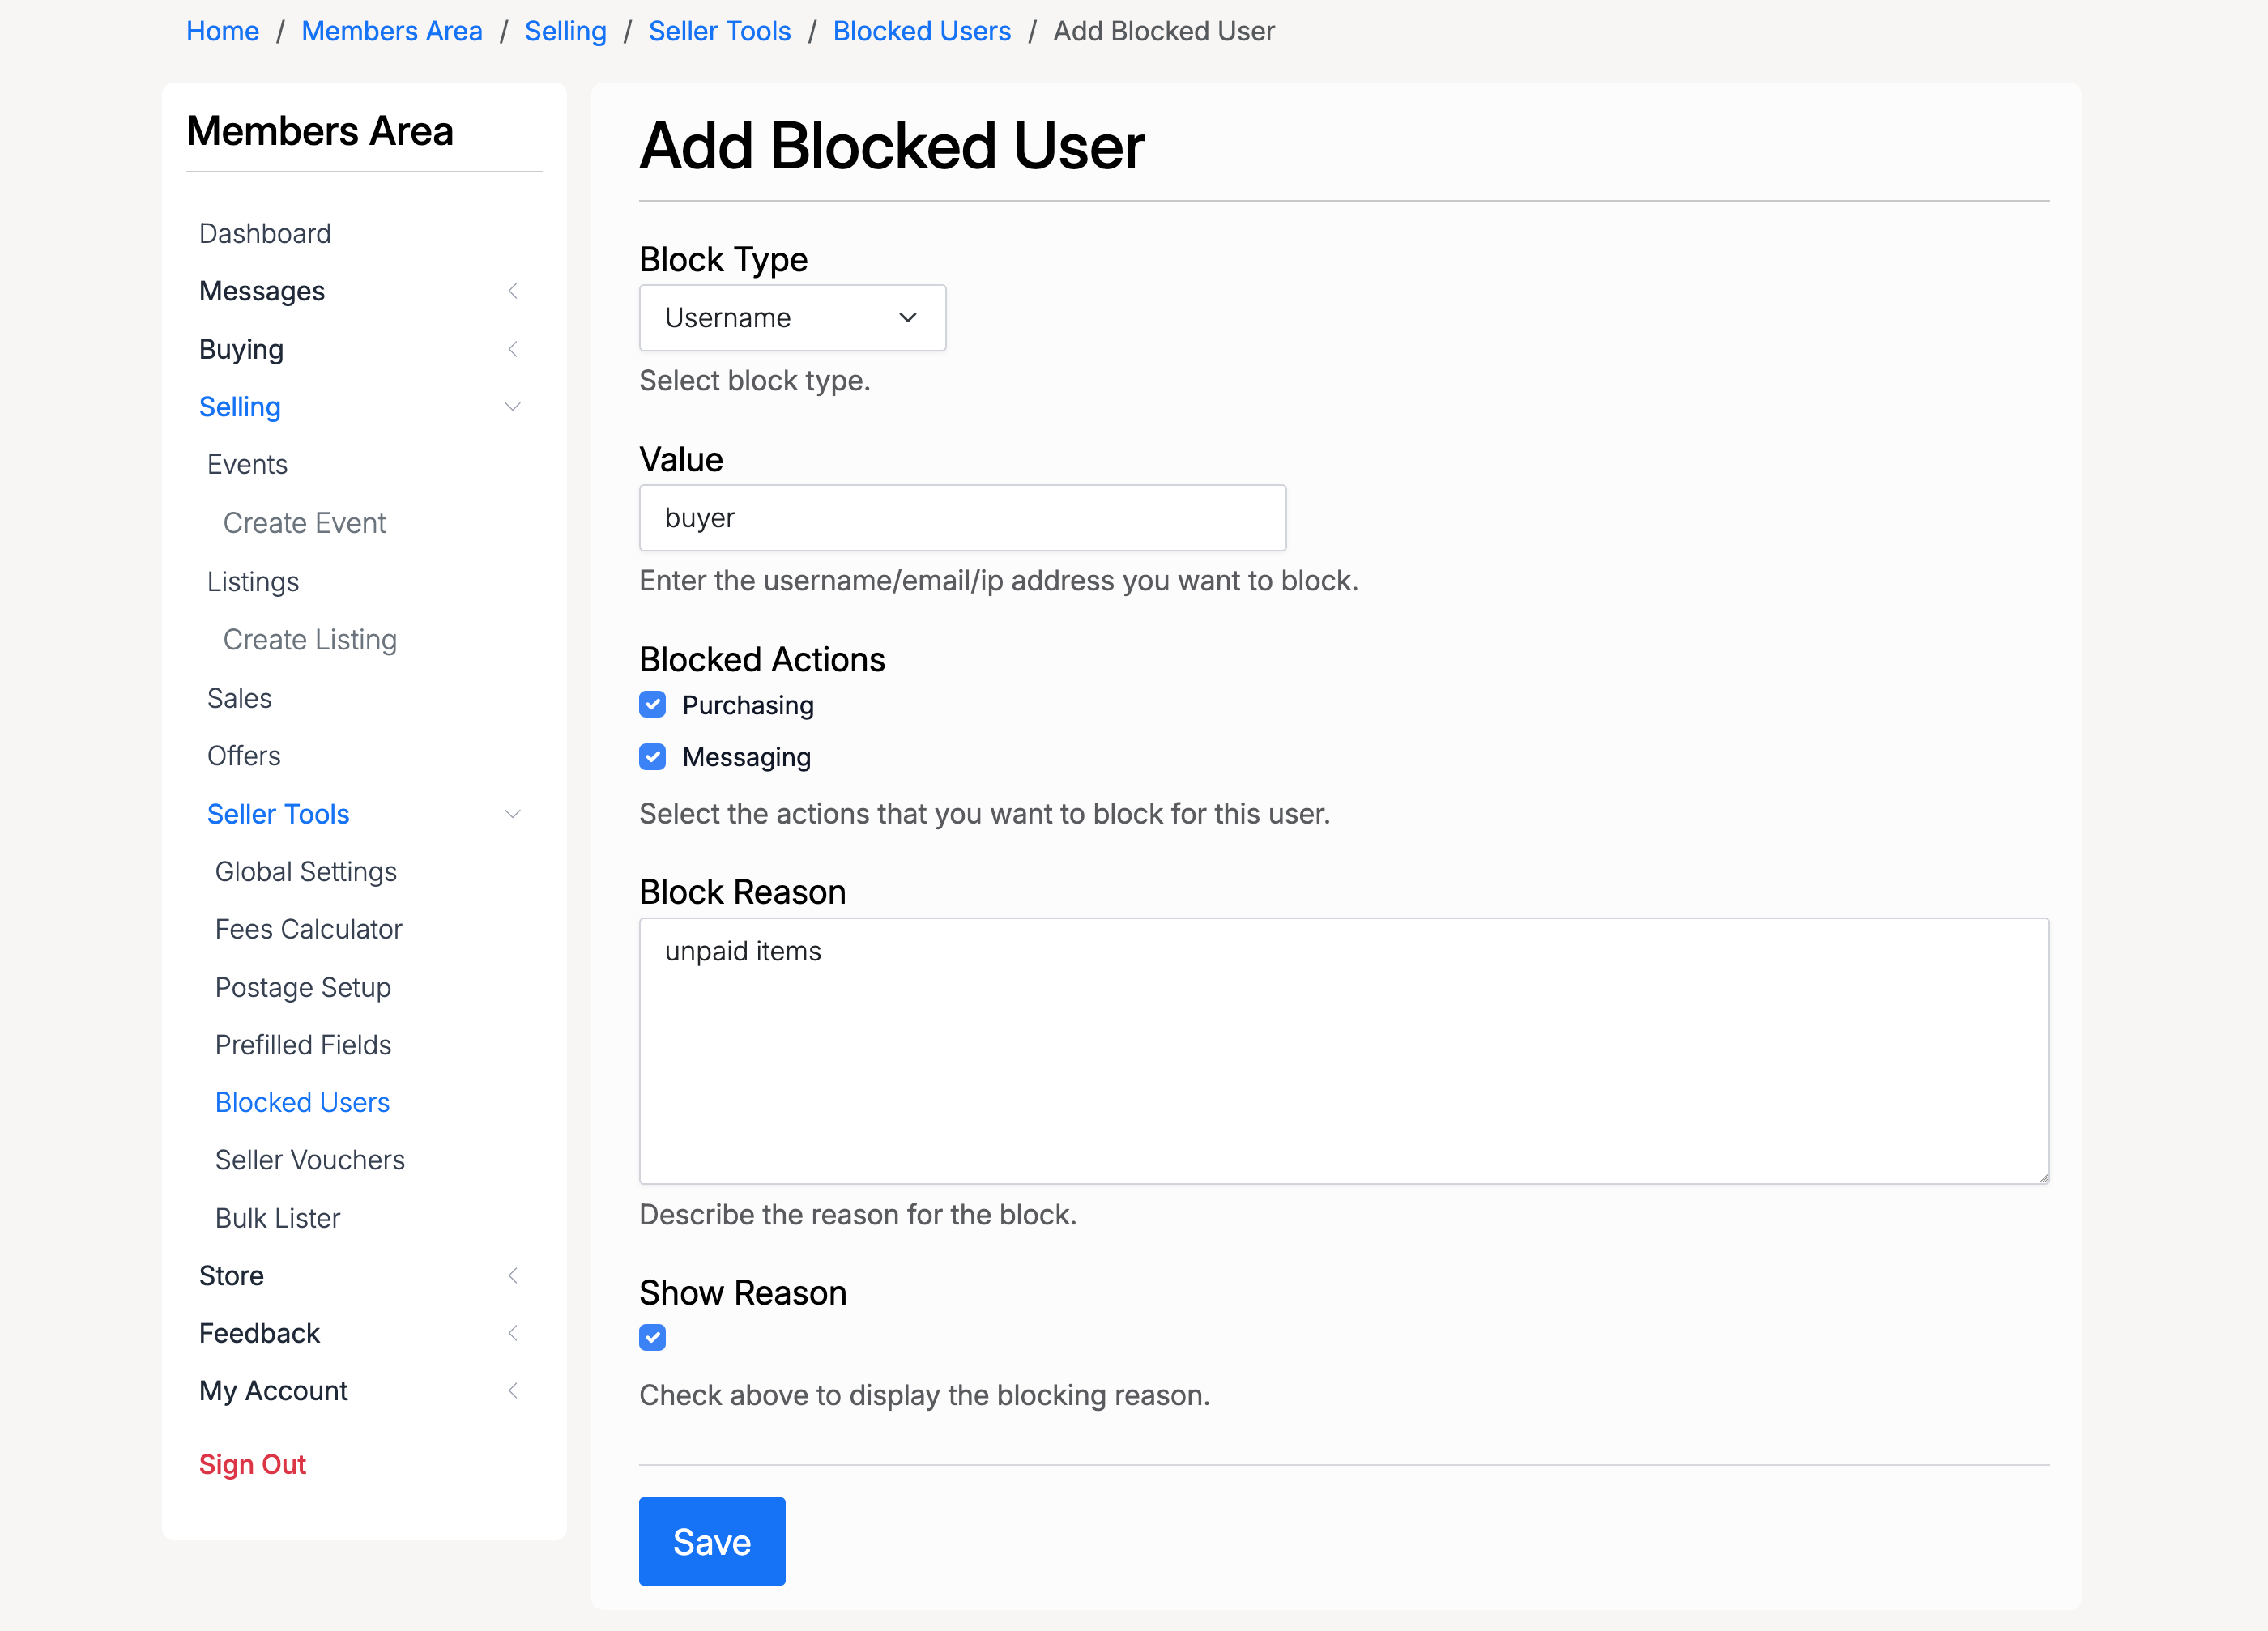Open Dashboard in the sidebar
2268x1631 pixels.
coord(265,233)
